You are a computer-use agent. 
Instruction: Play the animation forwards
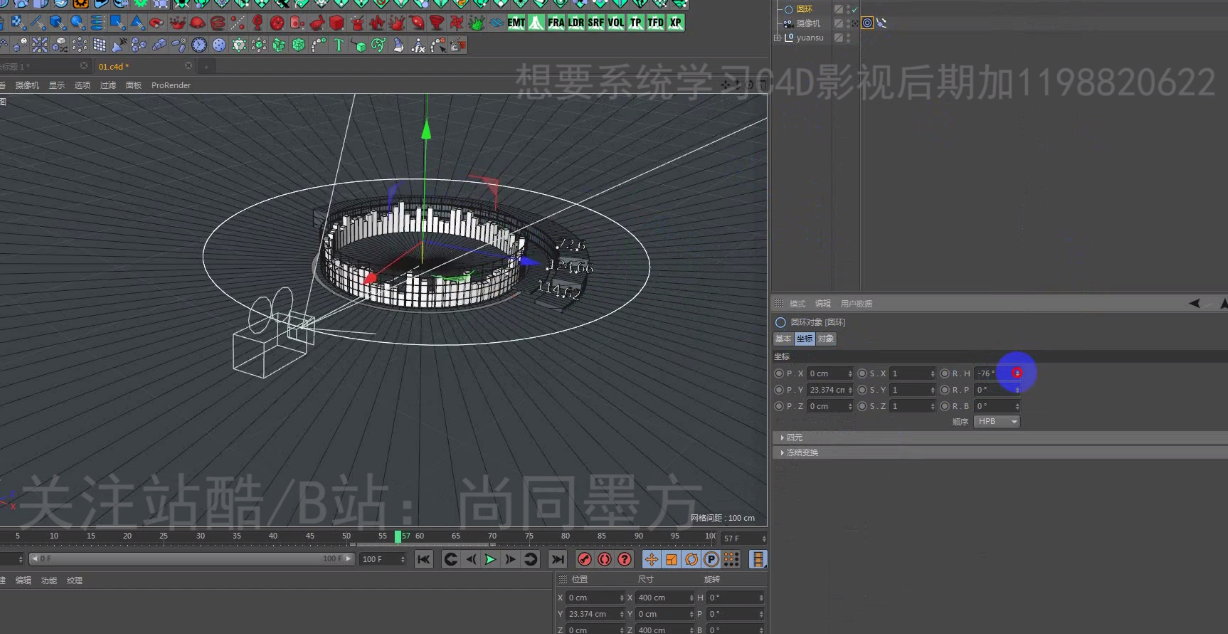point(490,559)
